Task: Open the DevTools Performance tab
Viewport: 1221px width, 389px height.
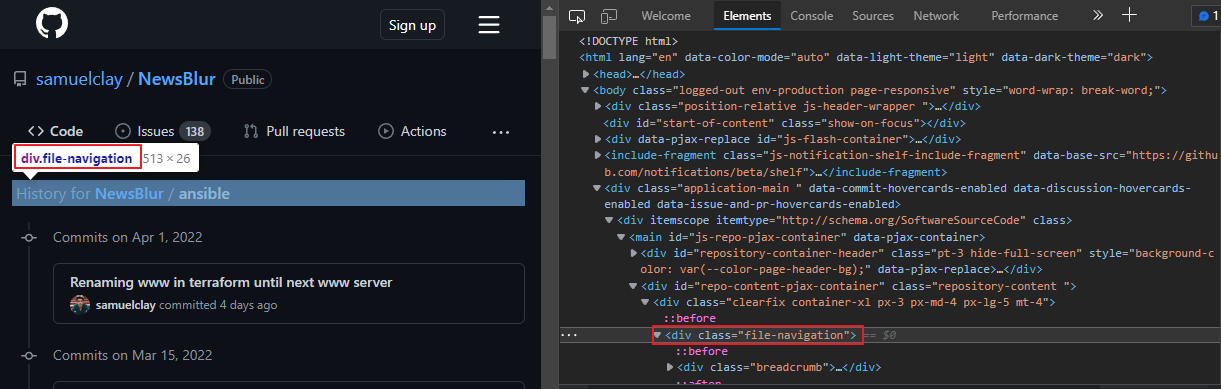Action: [1024, 16]
